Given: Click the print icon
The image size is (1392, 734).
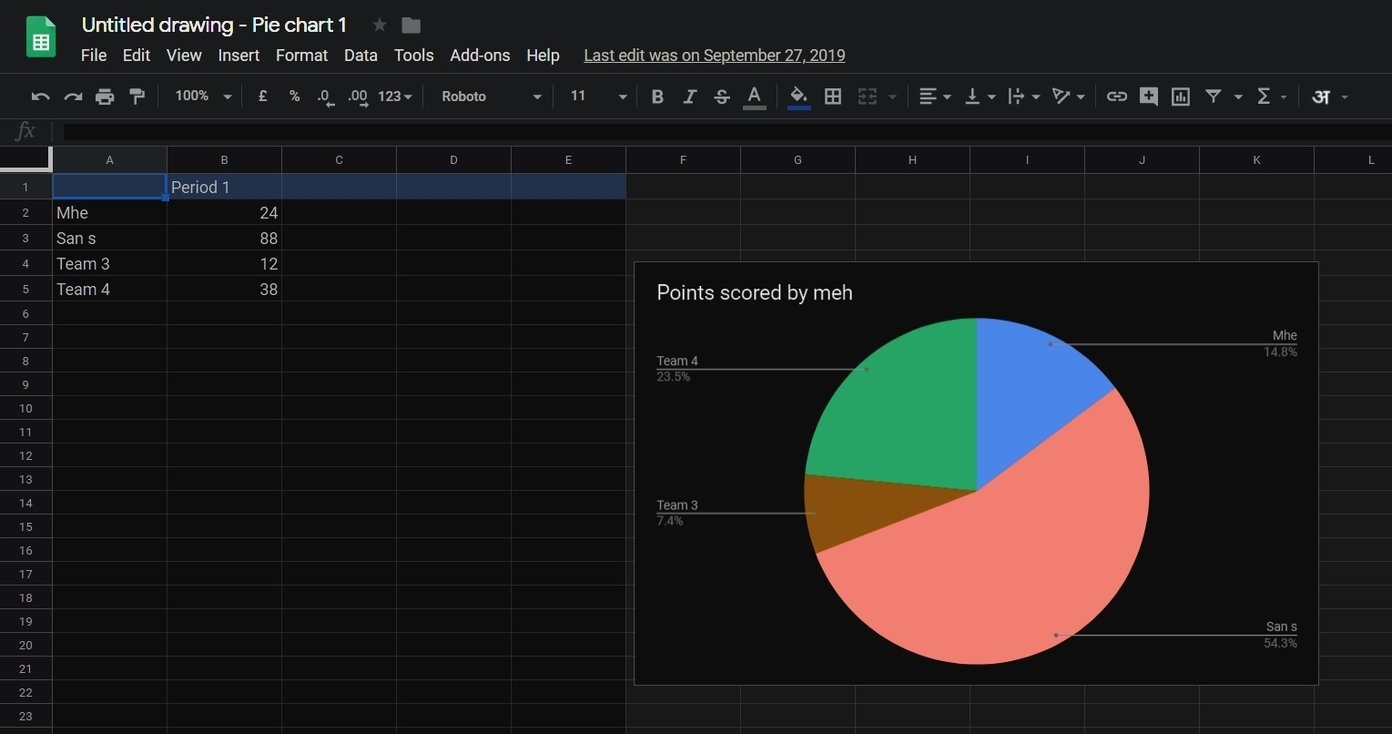Looking at the screenshot, I should [105, 97].
